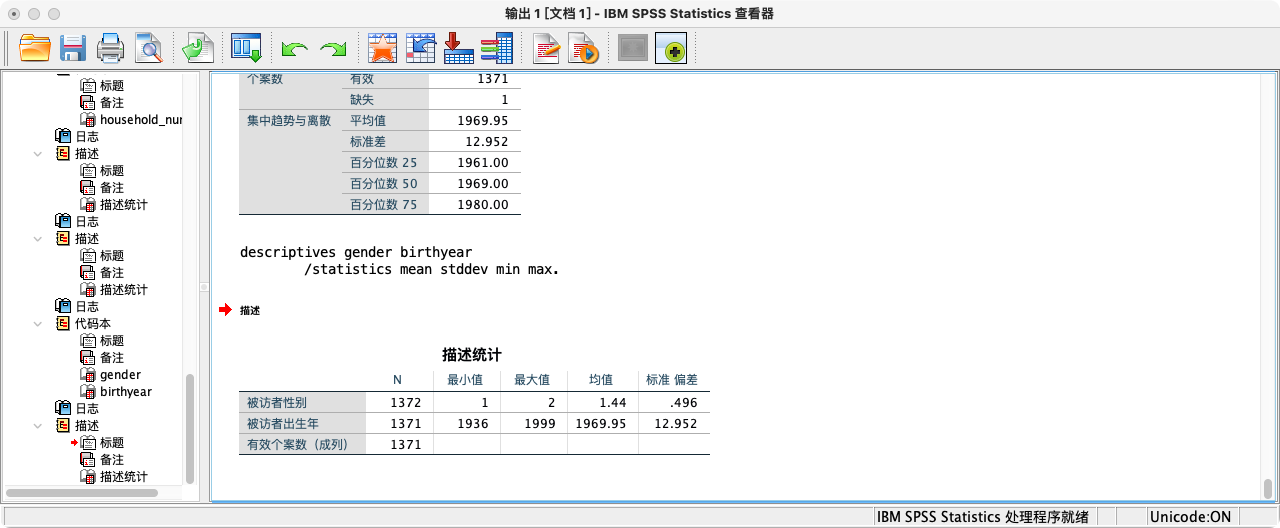Click the 被访者出生年 row label
1280x528 pixels.
point(283,424)
